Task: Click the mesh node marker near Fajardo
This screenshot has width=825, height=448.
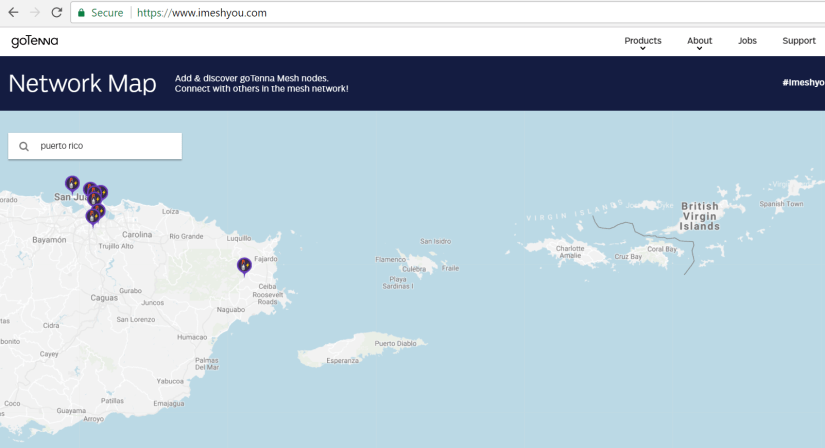Action: point(244,265)
